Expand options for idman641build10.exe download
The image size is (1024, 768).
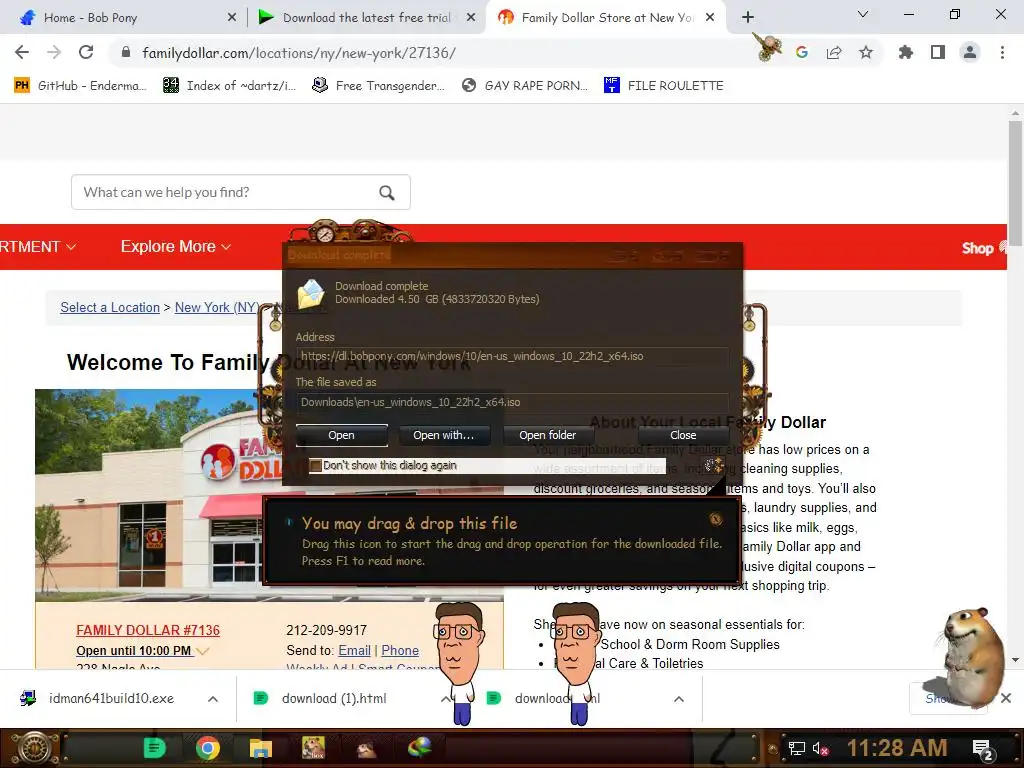click(213, 699)
